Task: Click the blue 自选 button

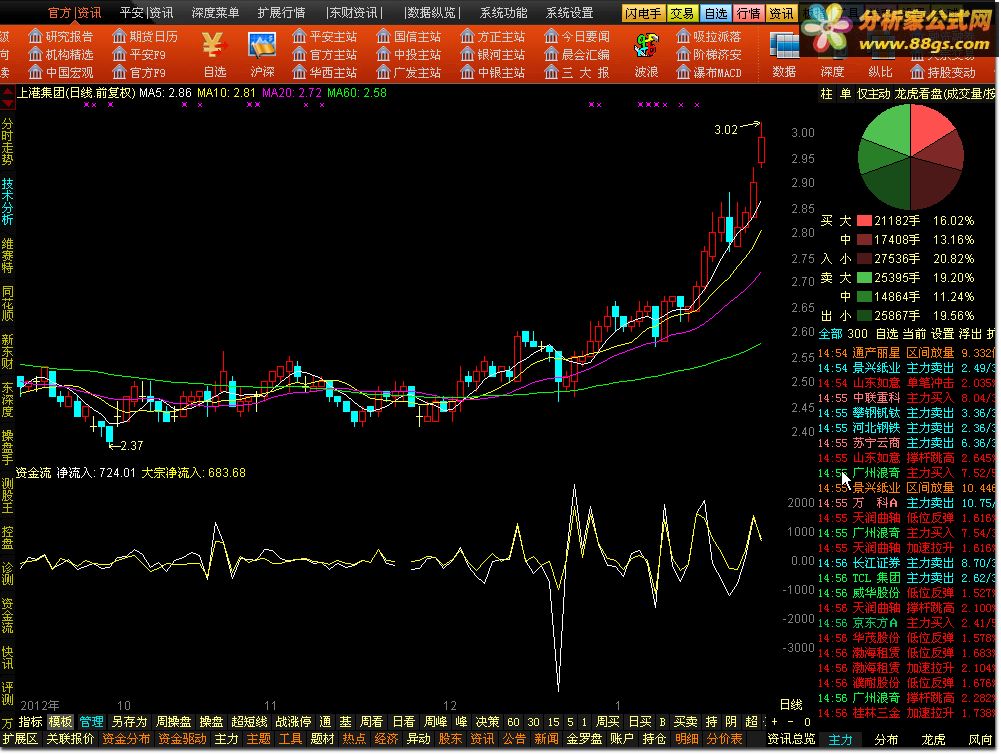Action: (x=716, y=13)
